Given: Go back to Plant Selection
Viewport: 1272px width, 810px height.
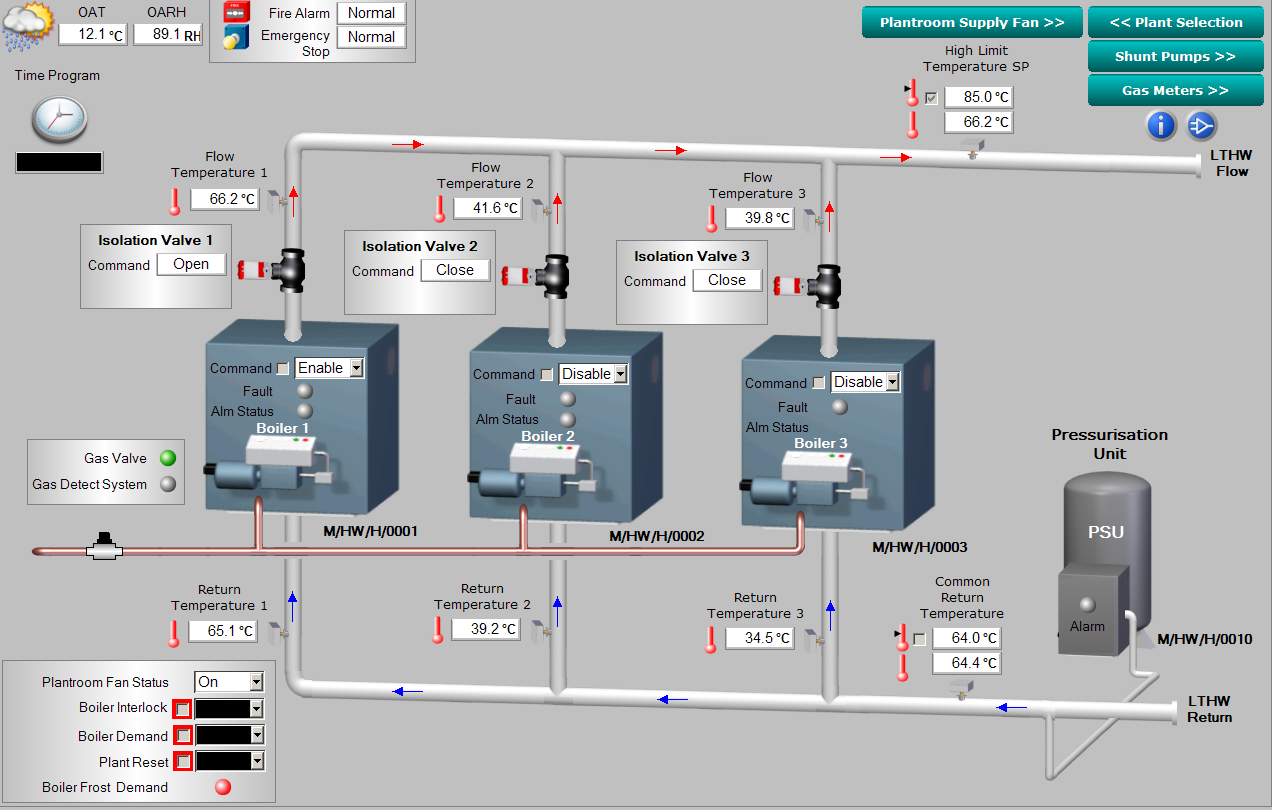Looking at the screenshot, I should pos(1175,22).
